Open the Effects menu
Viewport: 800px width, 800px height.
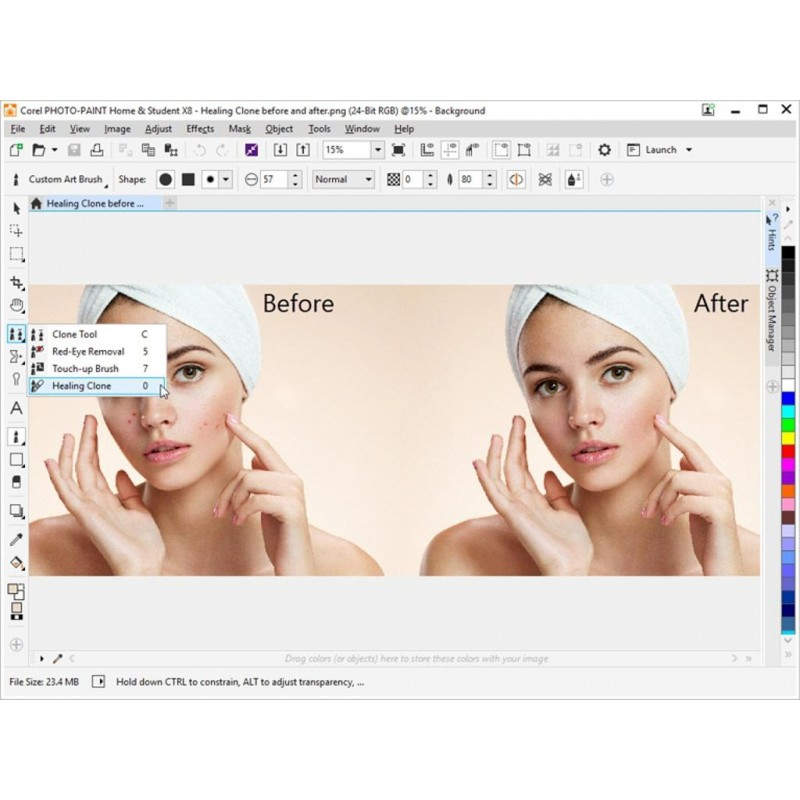[200, 129]
